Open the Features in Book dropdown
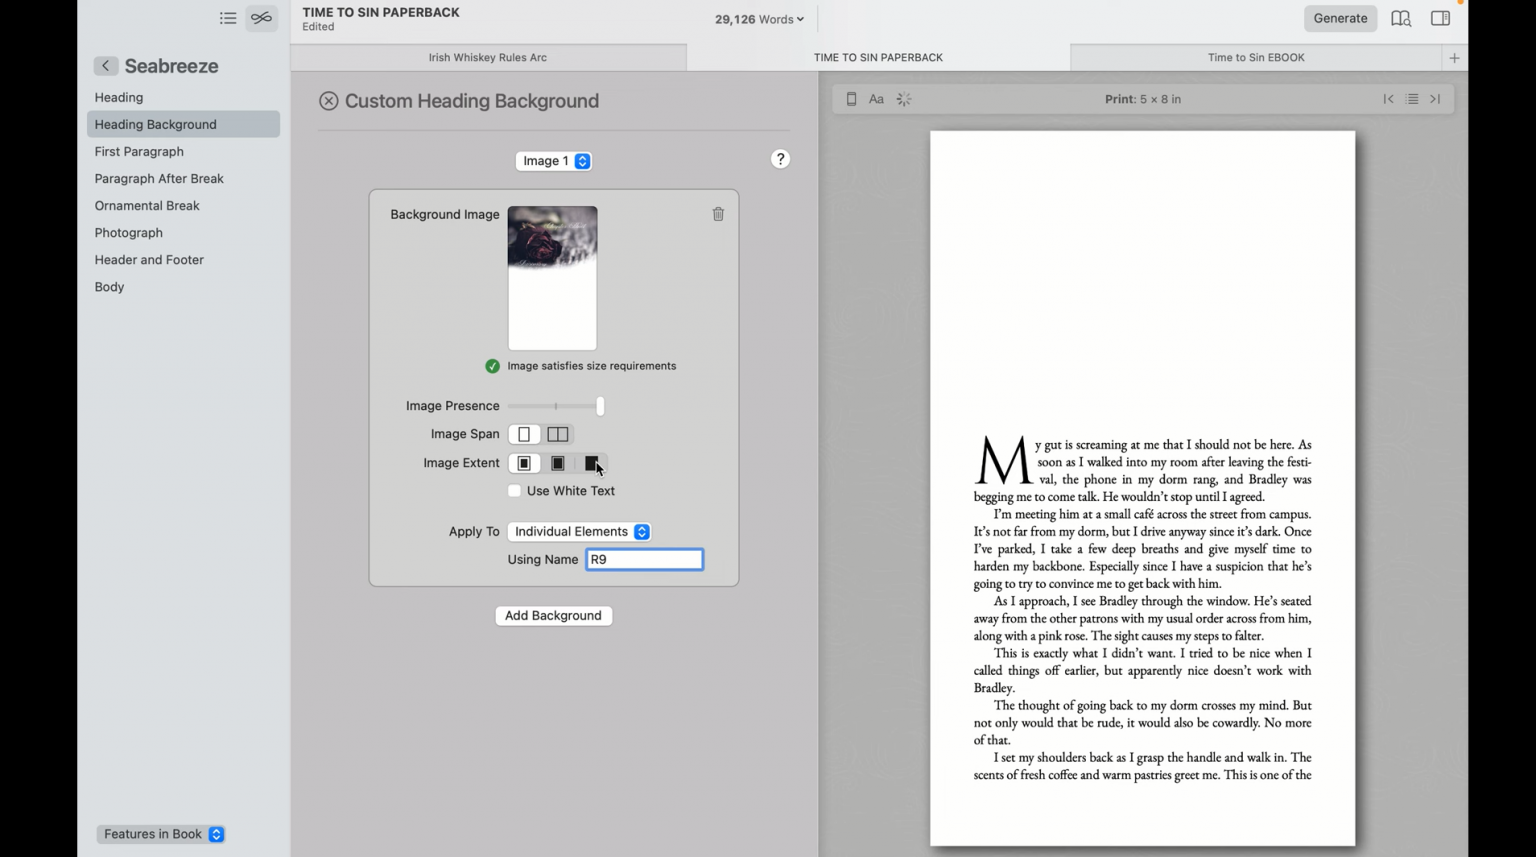Image resolution: width=1536 pixels, height=857 pixels. [160, 833]
